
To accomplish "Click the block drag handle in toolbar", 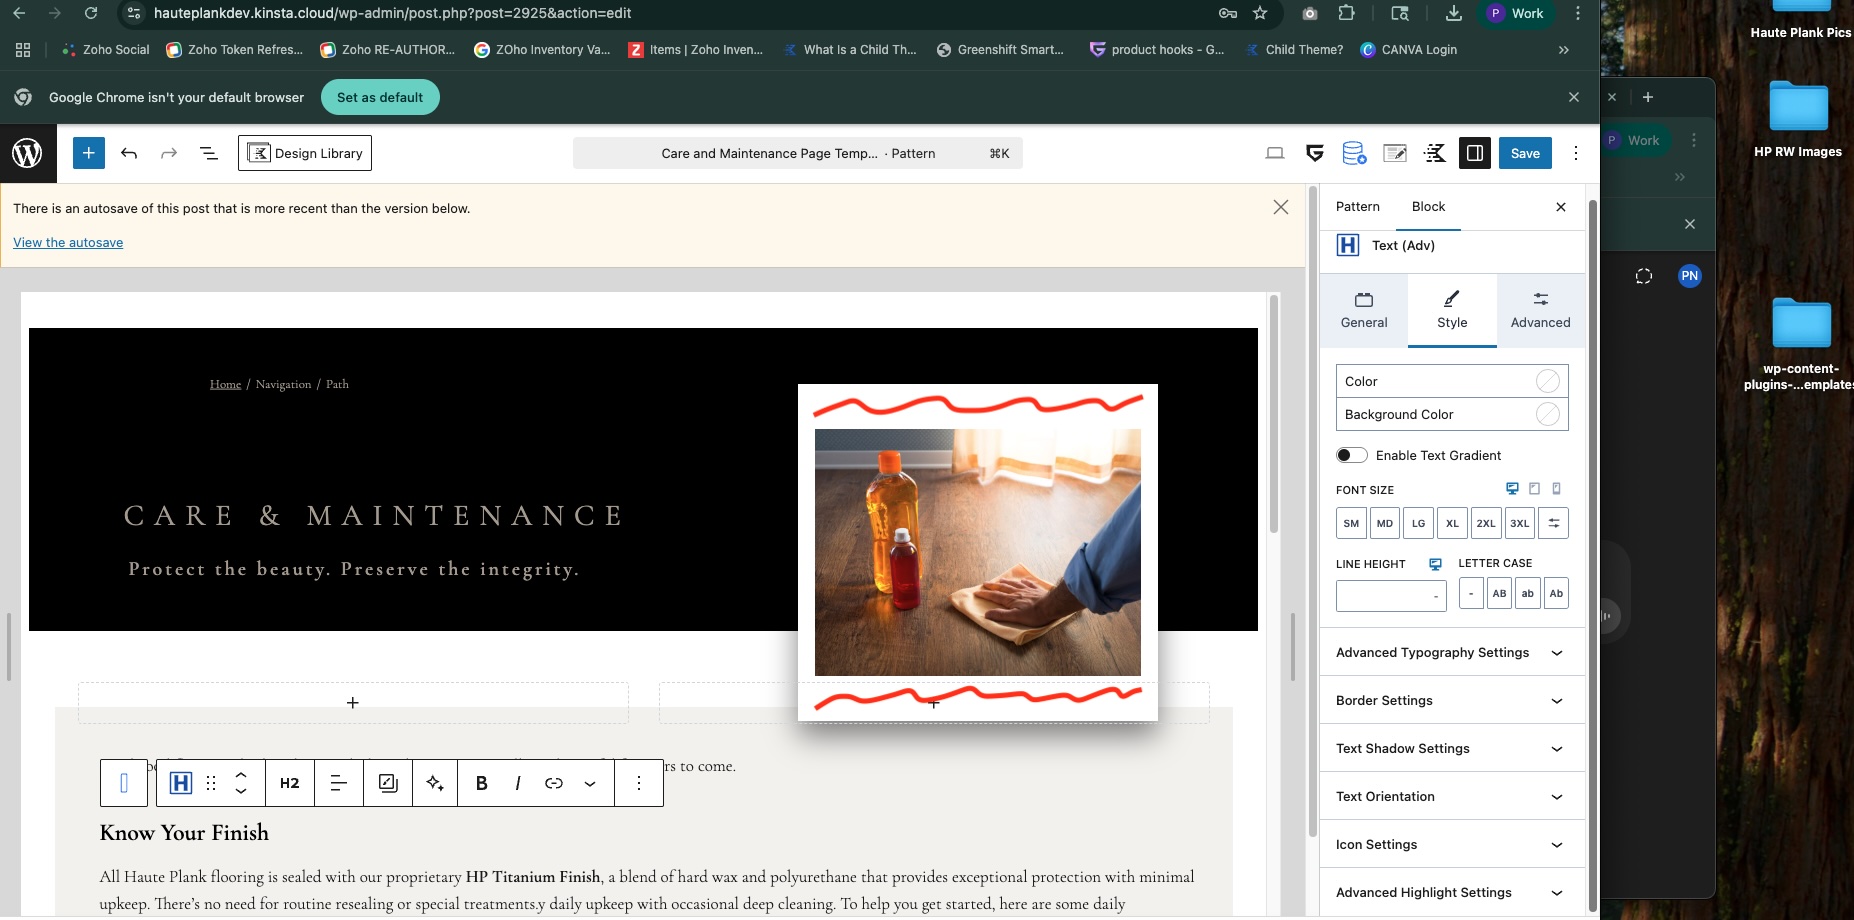I will point(211,783).
